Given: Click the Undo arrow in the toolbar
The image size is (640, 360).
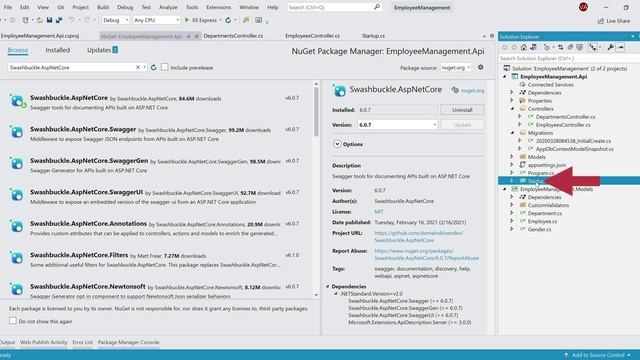Looking at the screenshot, I should click(72, 20).
